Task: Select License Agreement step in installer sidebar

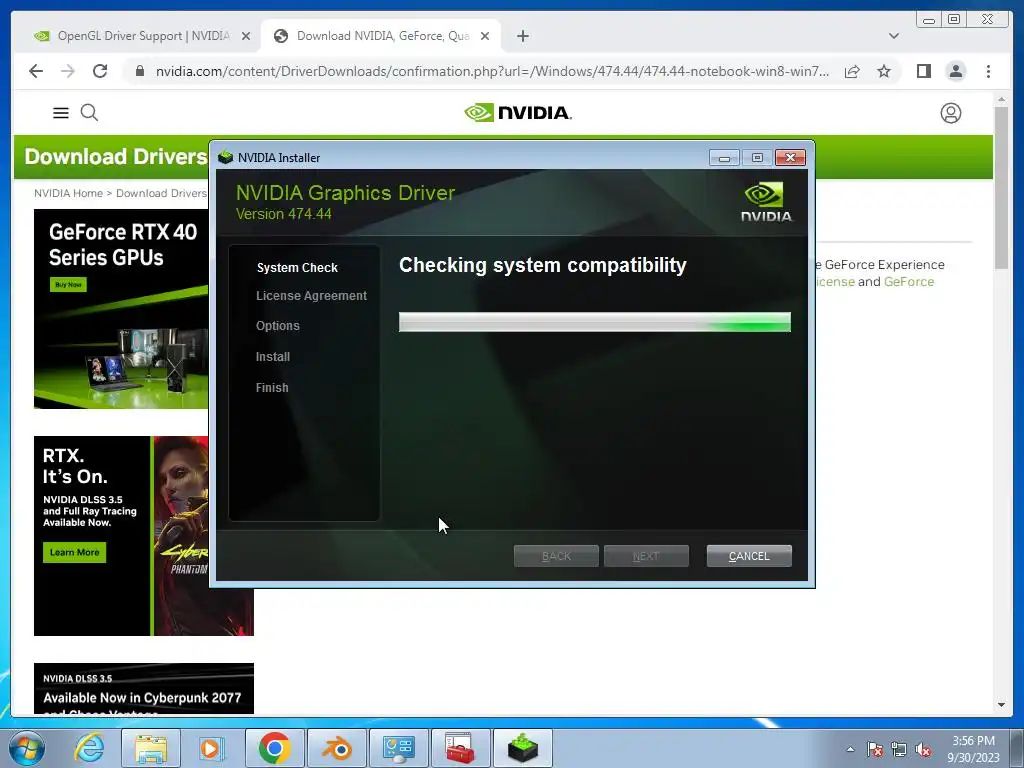Action: [x=311, y=296]
